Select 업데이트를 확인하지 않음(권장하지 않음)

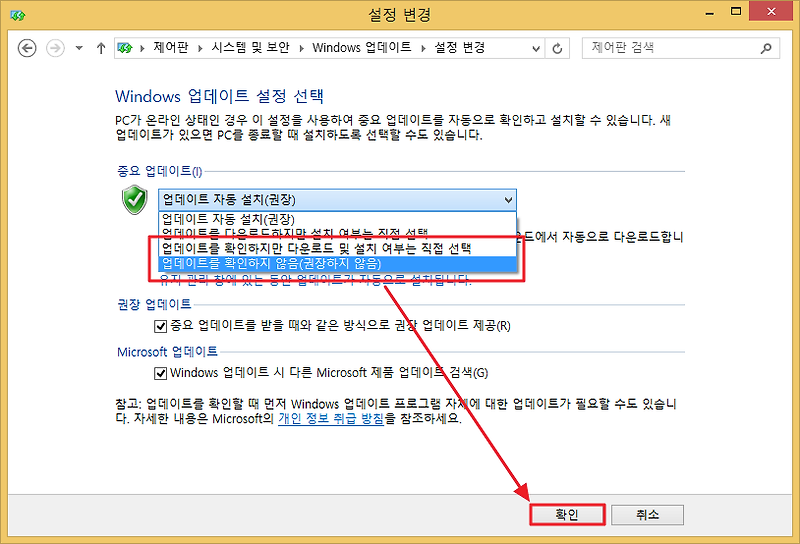(x=337, y=263)
